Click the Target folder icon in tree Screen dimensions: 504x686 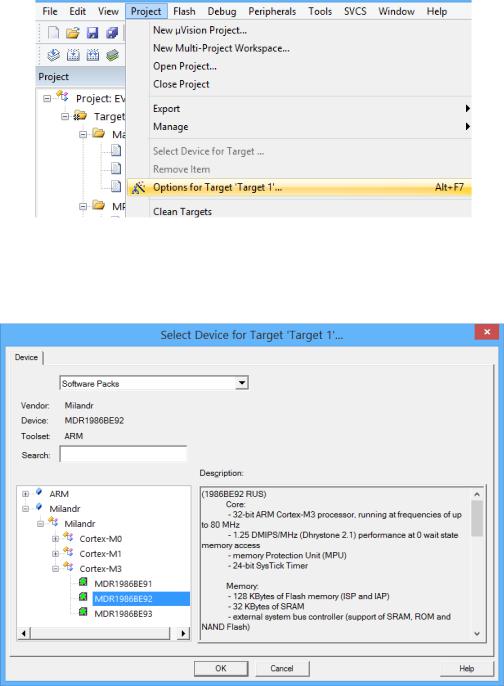[80, 116]
